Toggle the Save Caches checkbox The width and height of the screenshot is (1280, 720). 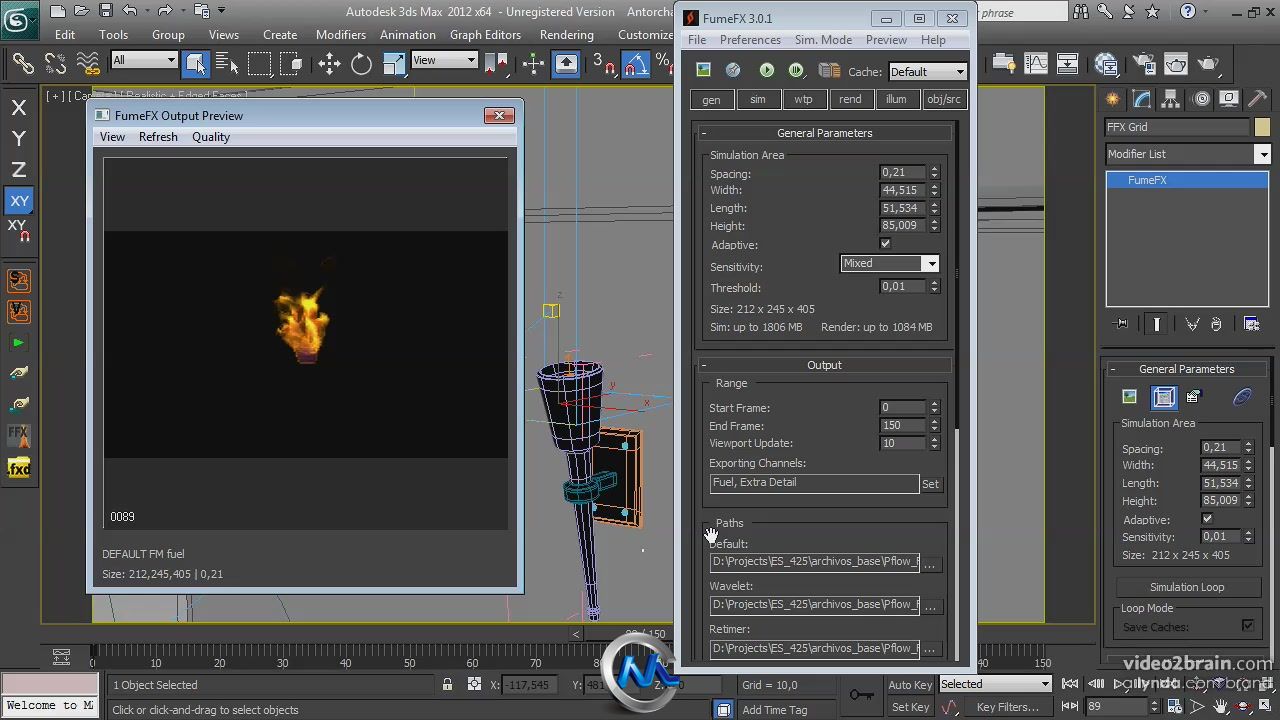1248,626
